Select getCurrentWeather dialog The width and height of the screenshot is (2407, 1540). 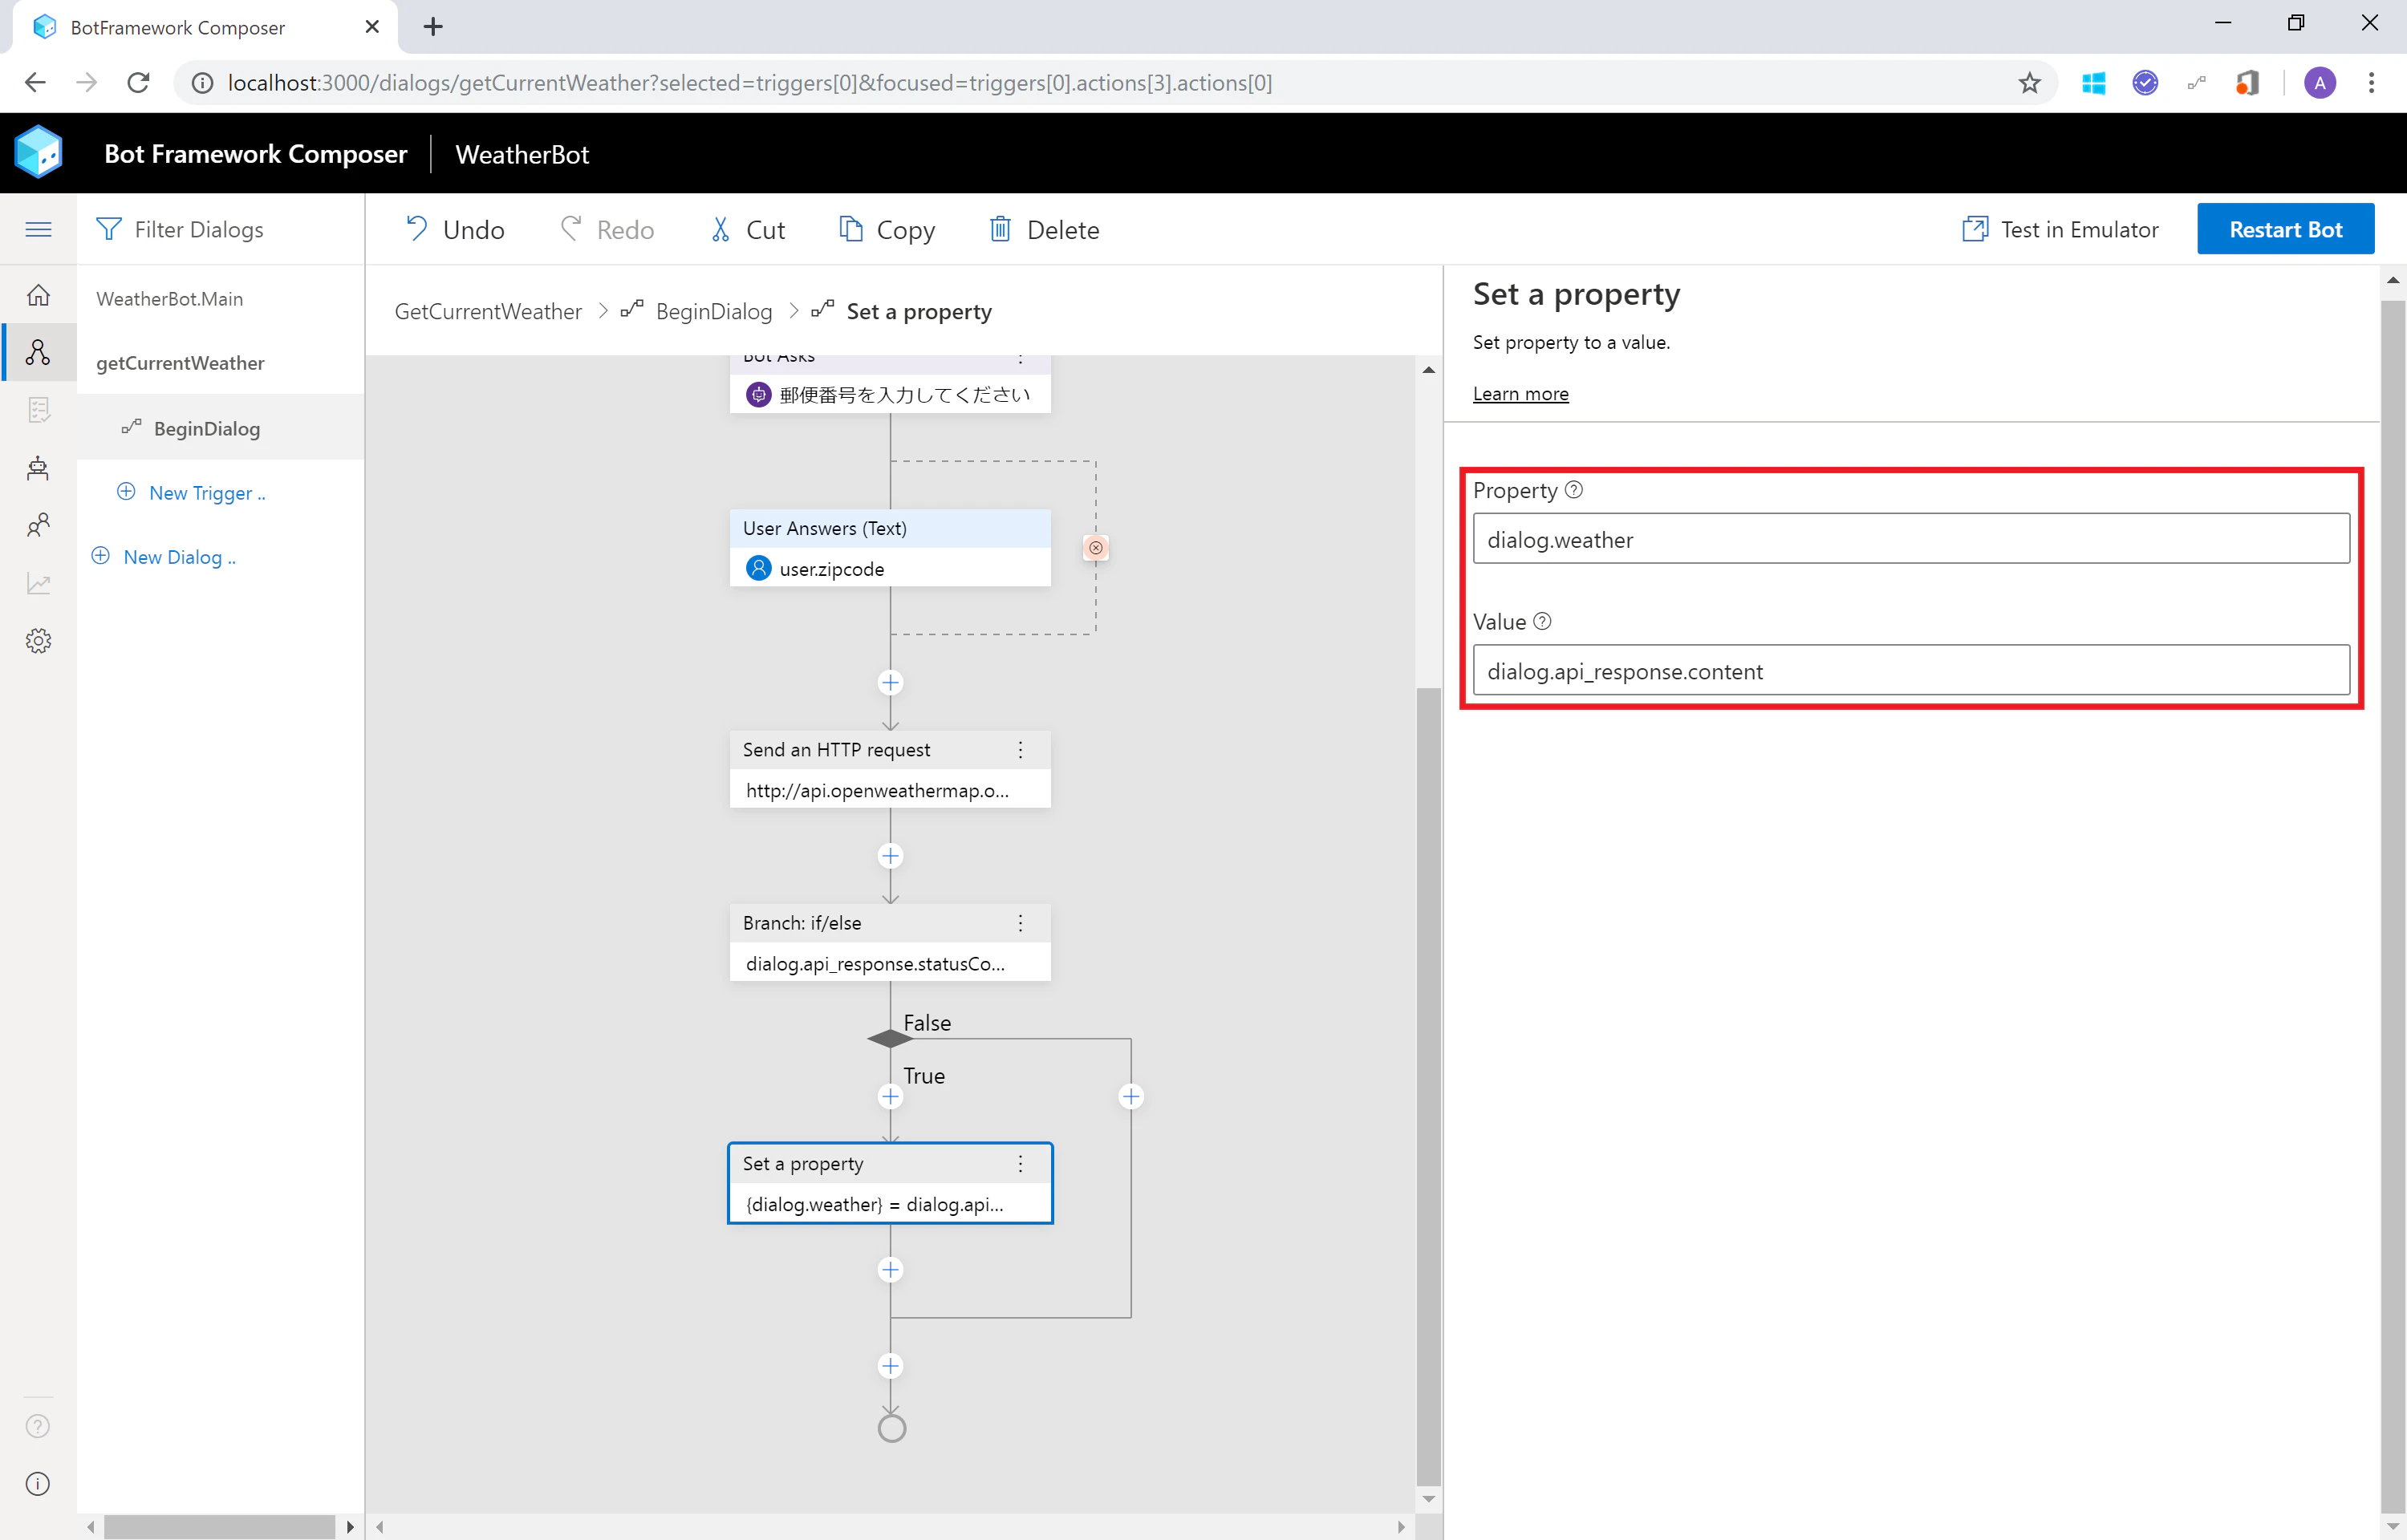coord(180,363)
